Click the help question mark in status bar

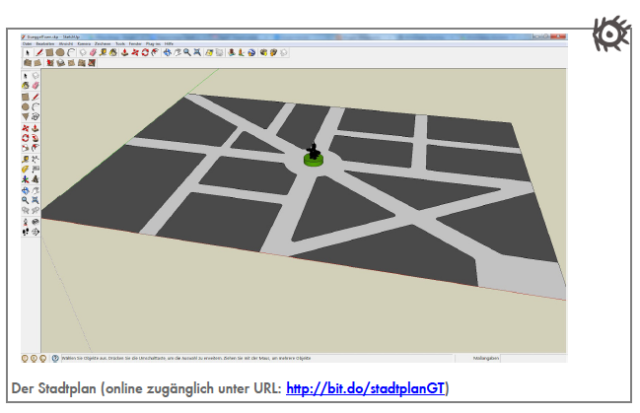pyautogui.click(x=55, y=358)
